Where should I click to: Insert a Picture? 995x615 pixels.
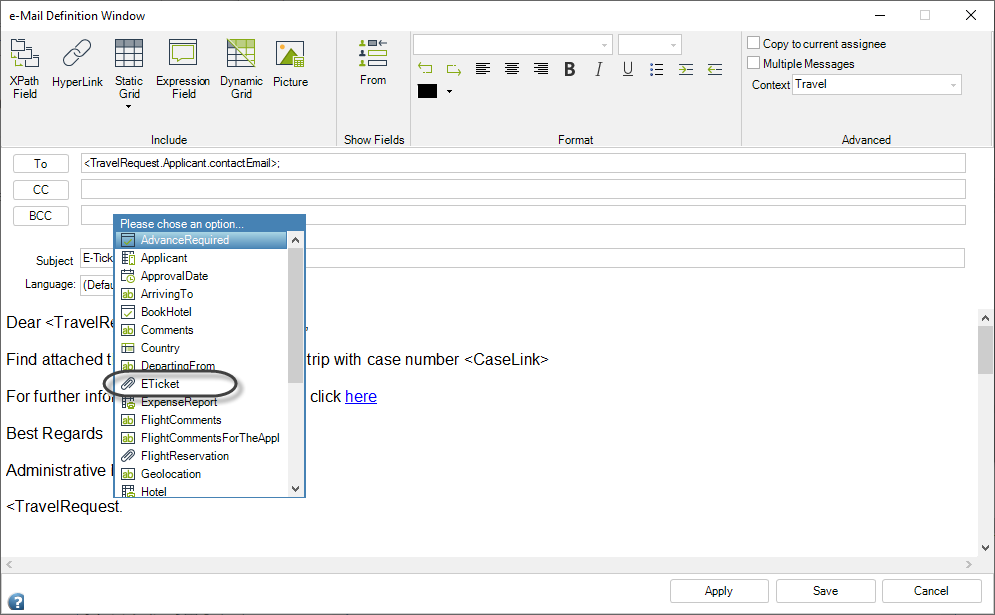tap(290, 63)
